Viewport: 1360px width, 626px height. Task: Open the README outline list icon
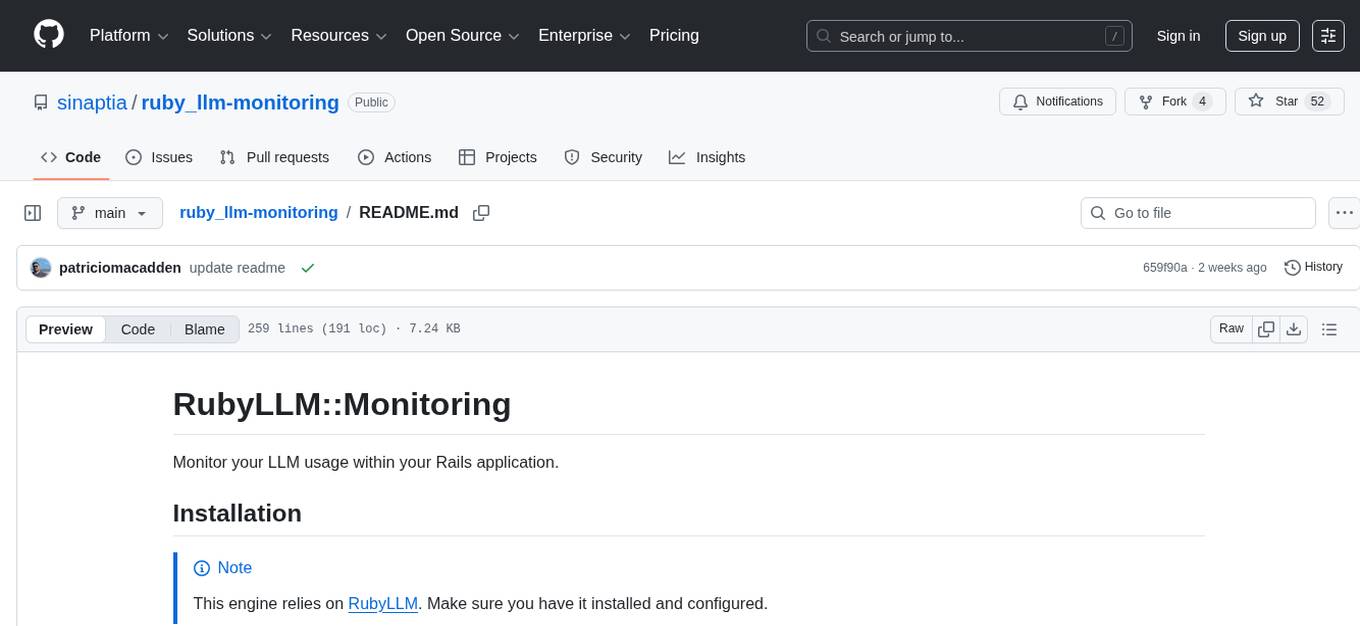click(1329, 328)
